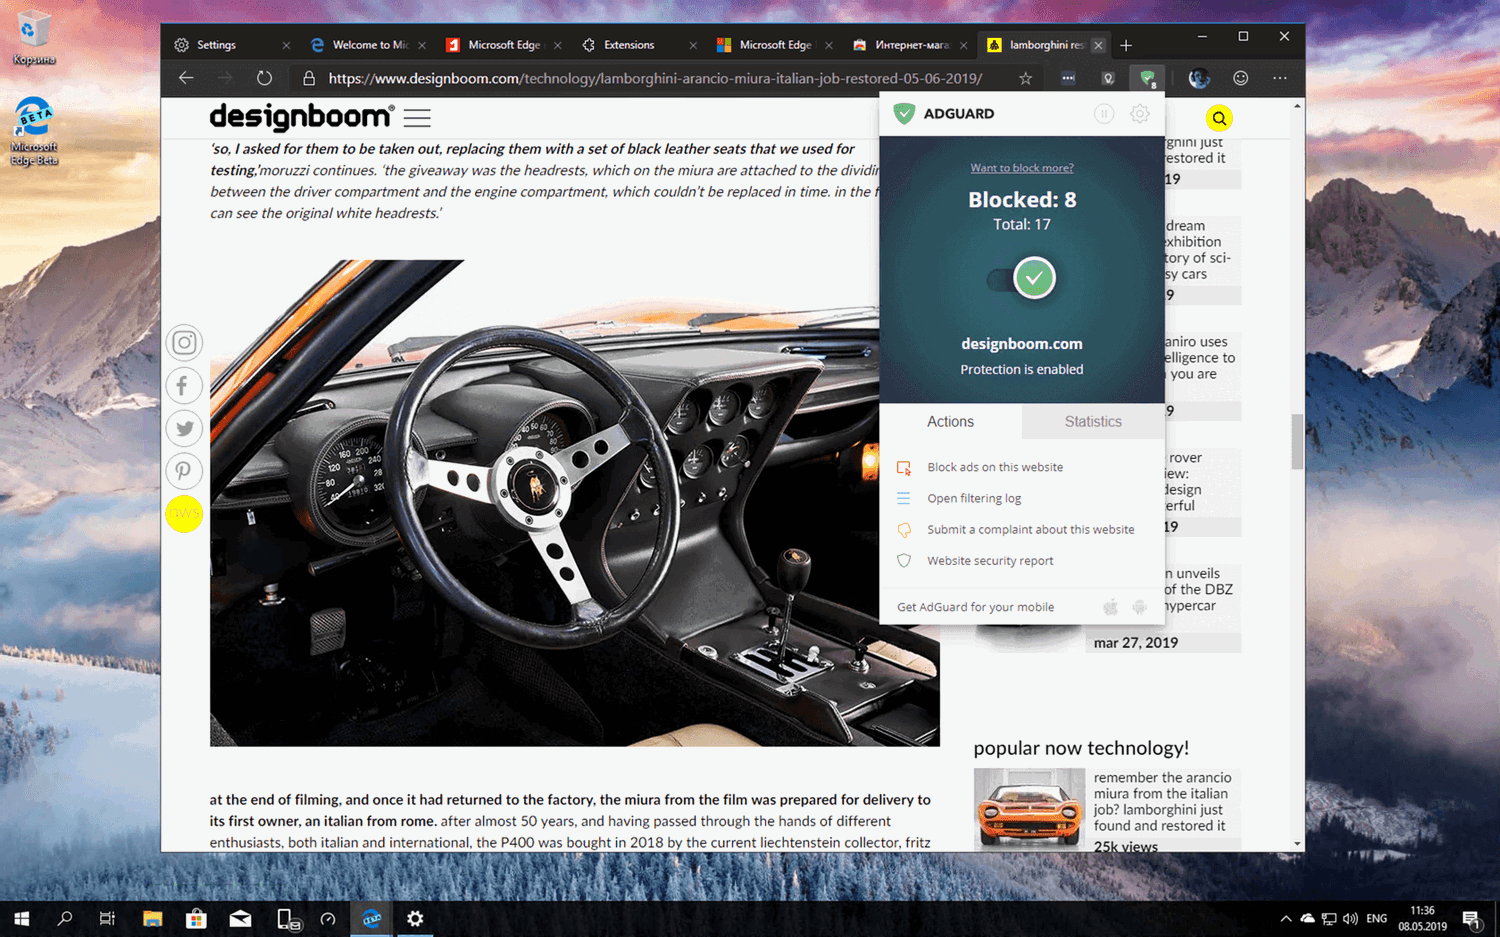Image resolution: width=1500 pixels, height=937 pixels.
Task: View site security lock information
Action: tap(309, 78)
